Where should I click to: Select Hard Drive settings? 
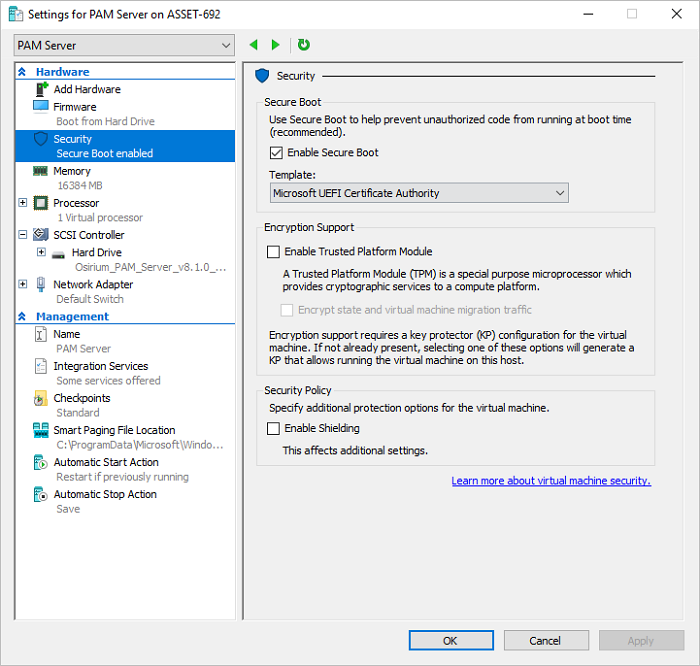tap(97, 253)
